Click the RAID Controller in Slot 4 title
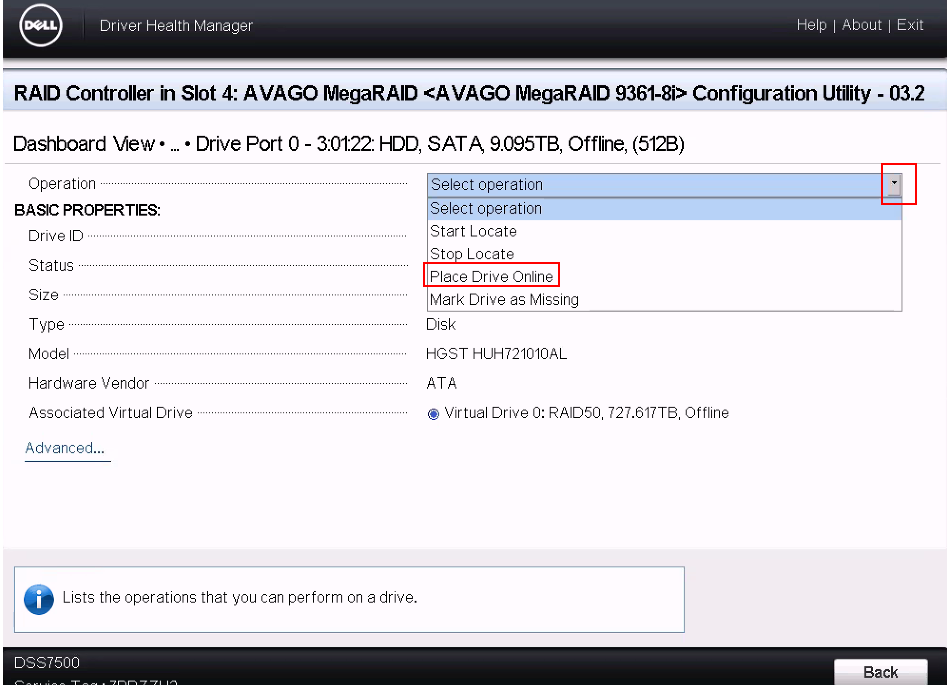 [x=468, y=94]
